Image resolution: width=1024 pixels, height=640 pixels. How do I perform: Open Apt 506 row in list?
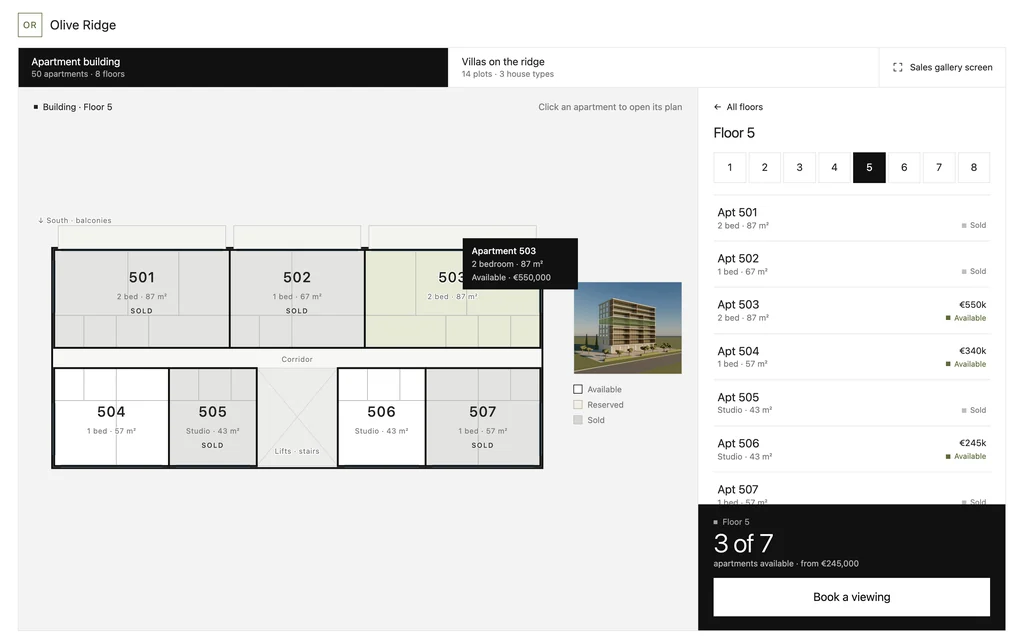tap(852, 449)
